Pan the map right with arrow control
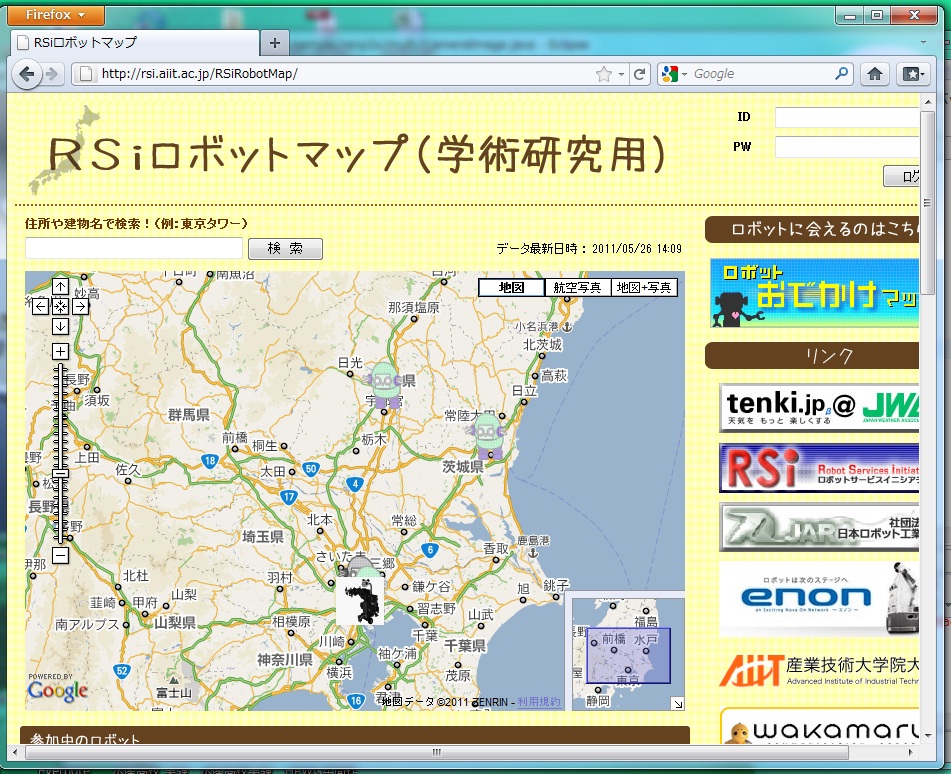The height and width of the screenshot is (774, 951). pos(80,306)
